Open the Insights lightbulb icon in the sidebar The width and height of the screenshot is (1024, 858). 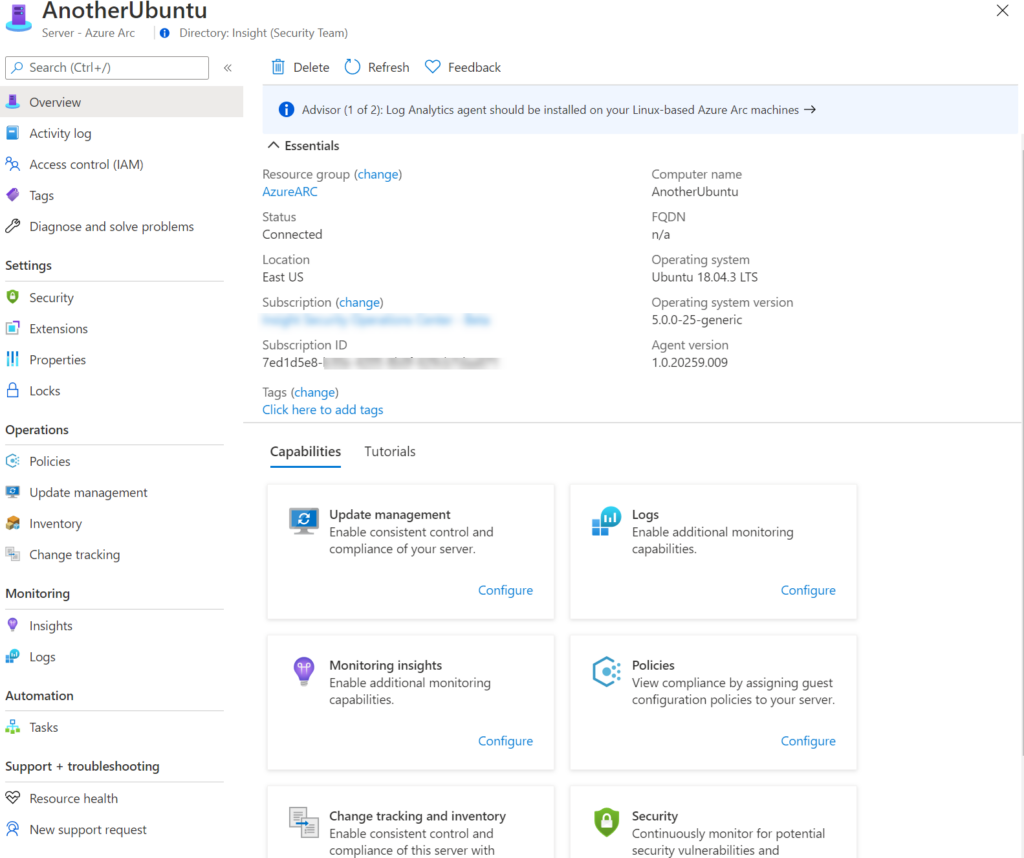click(12, 625)
